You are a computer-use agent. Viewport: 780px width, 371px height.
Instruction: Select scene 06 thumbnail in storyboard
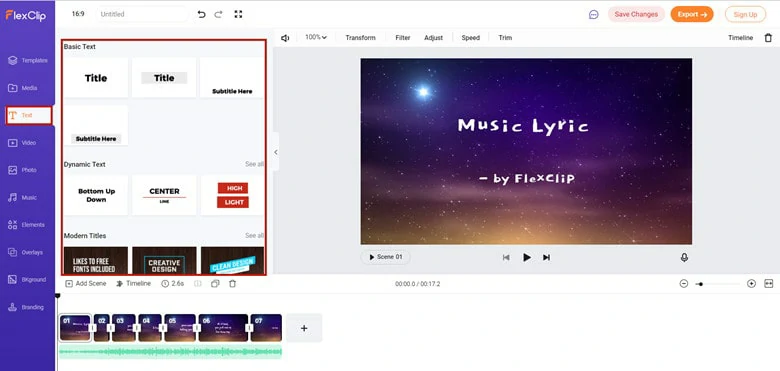(x=223, y=327)
